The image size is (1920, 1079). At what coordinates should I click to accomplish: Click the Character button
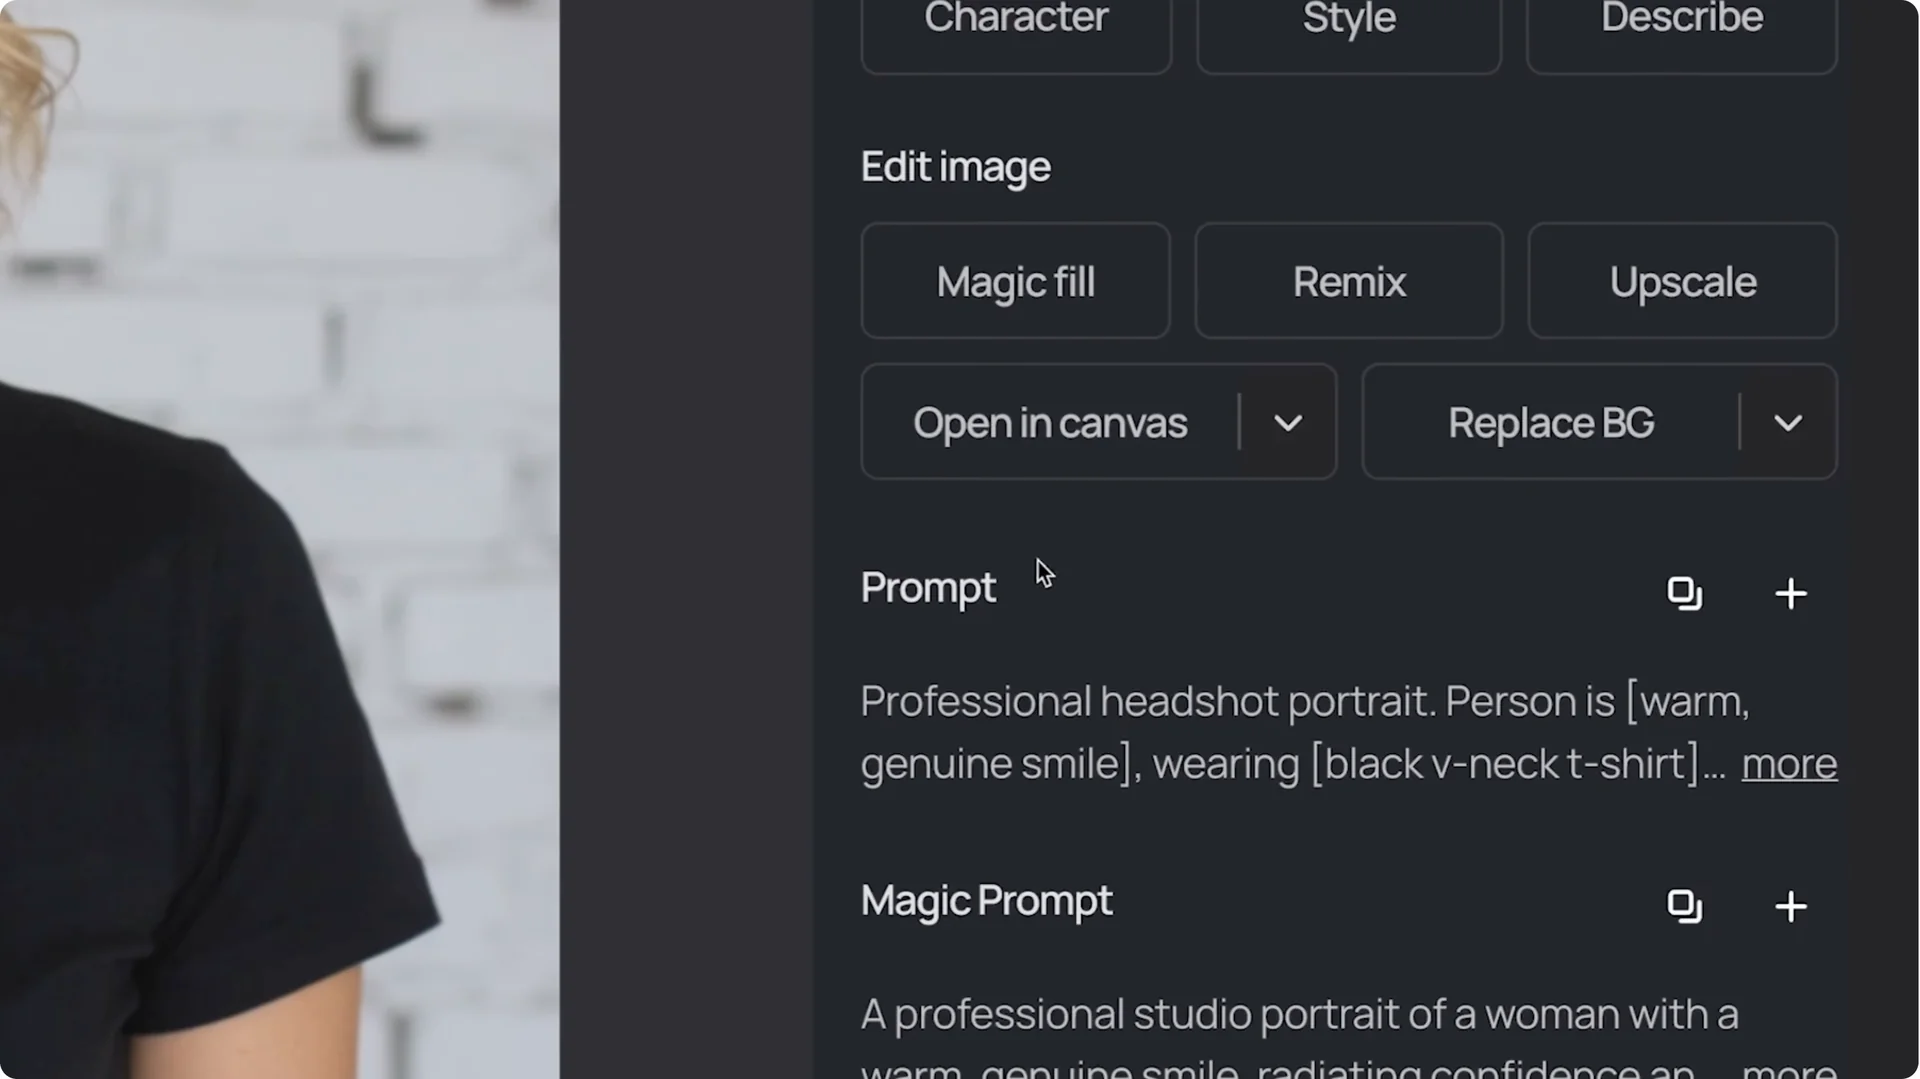1016,22
